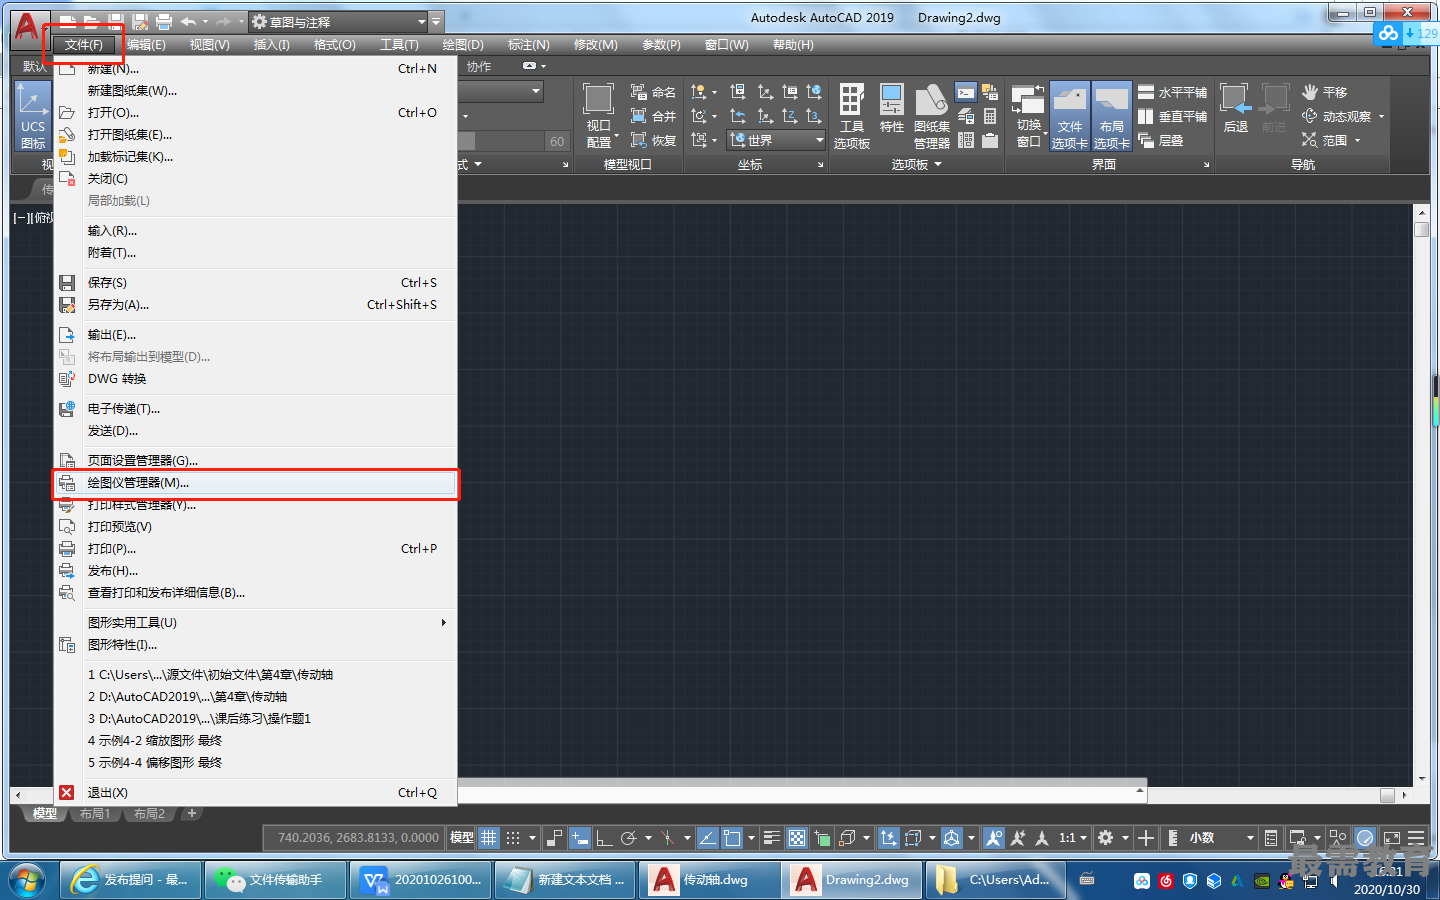Expand the 界面 panel dialog launcher arrow
The image size is (1440, 900).
click(1206, 165)
